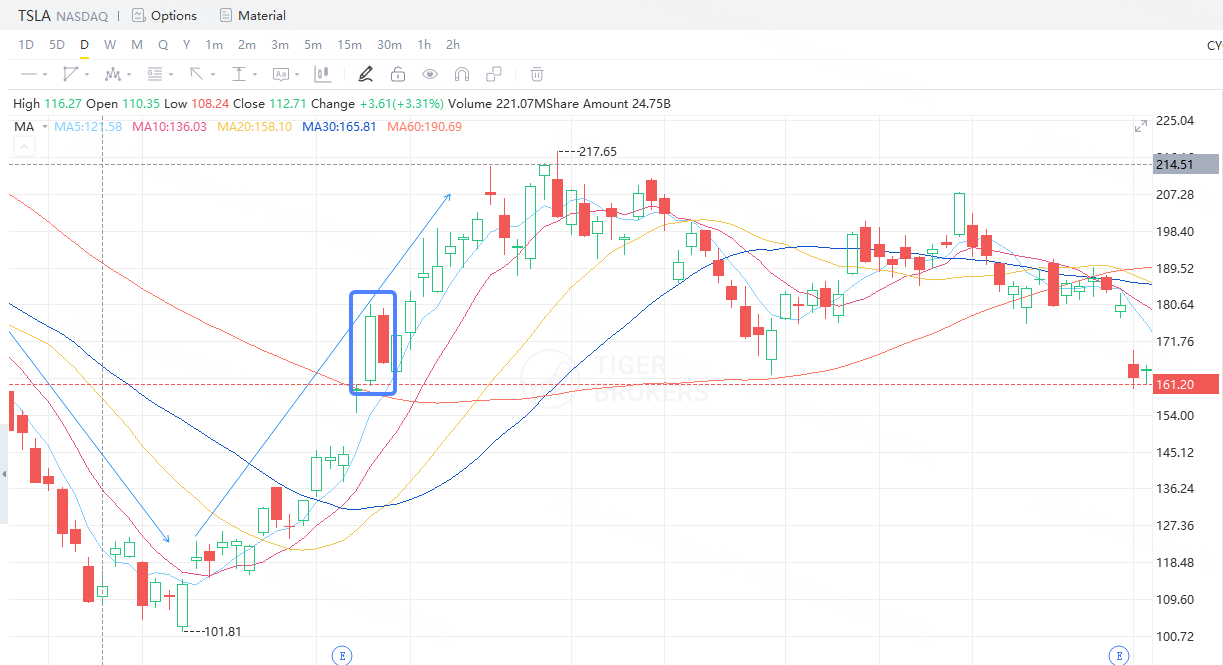
Task: Toggle the lock drawings icon
Action: click(x=397, y=74)
